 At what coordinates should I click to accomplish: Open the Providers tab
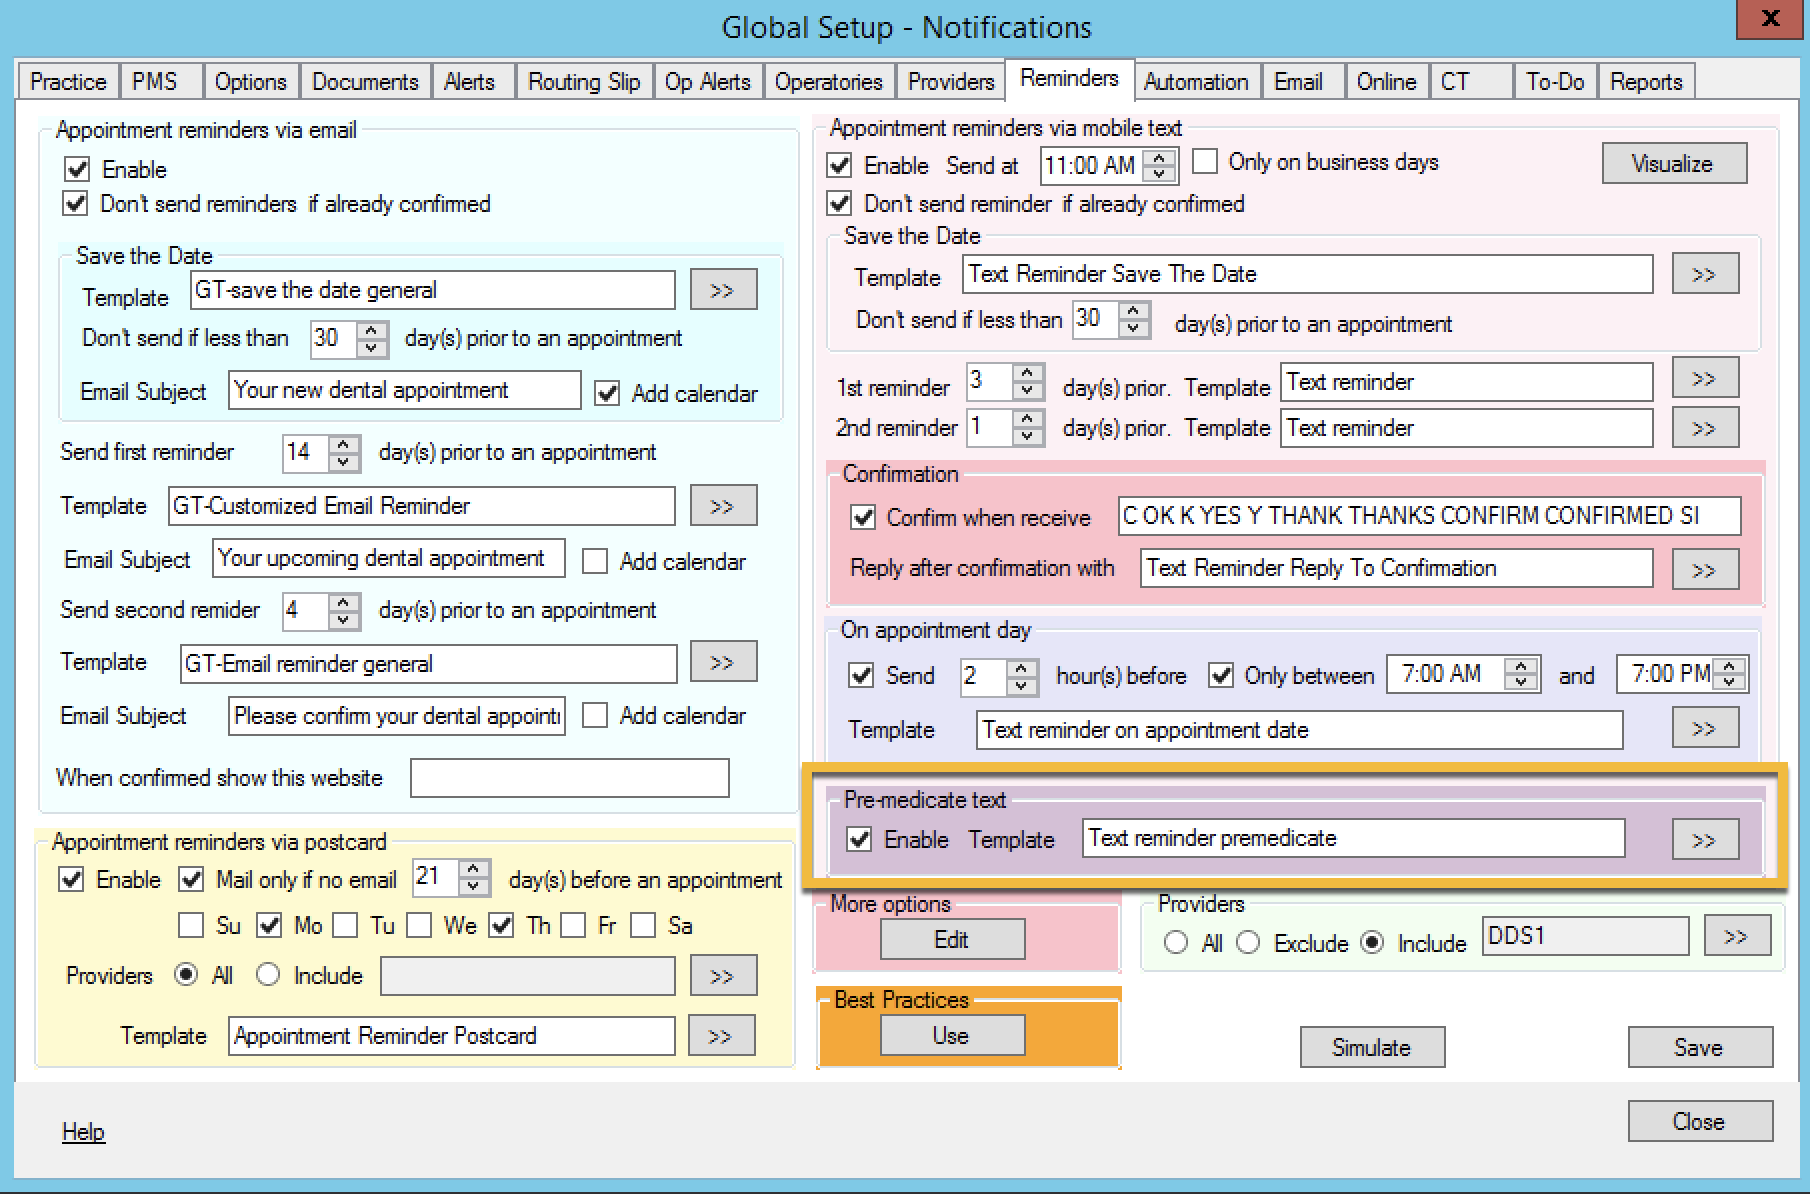pyautogui.click(x=950, y=82)
